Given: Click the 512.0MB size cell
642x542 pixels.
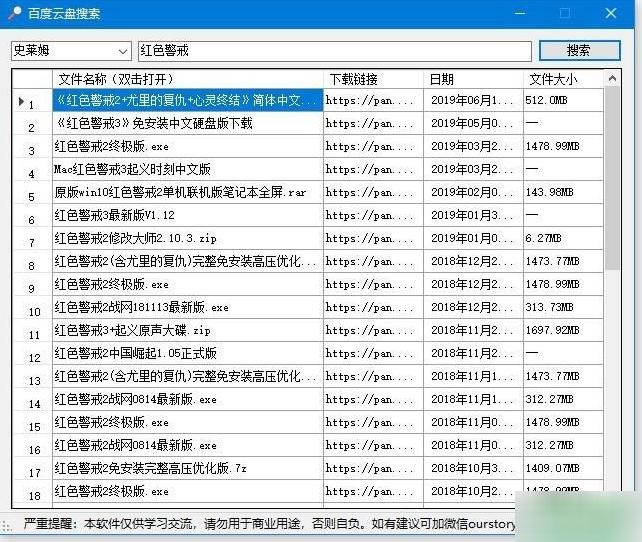Looking at the screenshot, I should click(563, 100).
